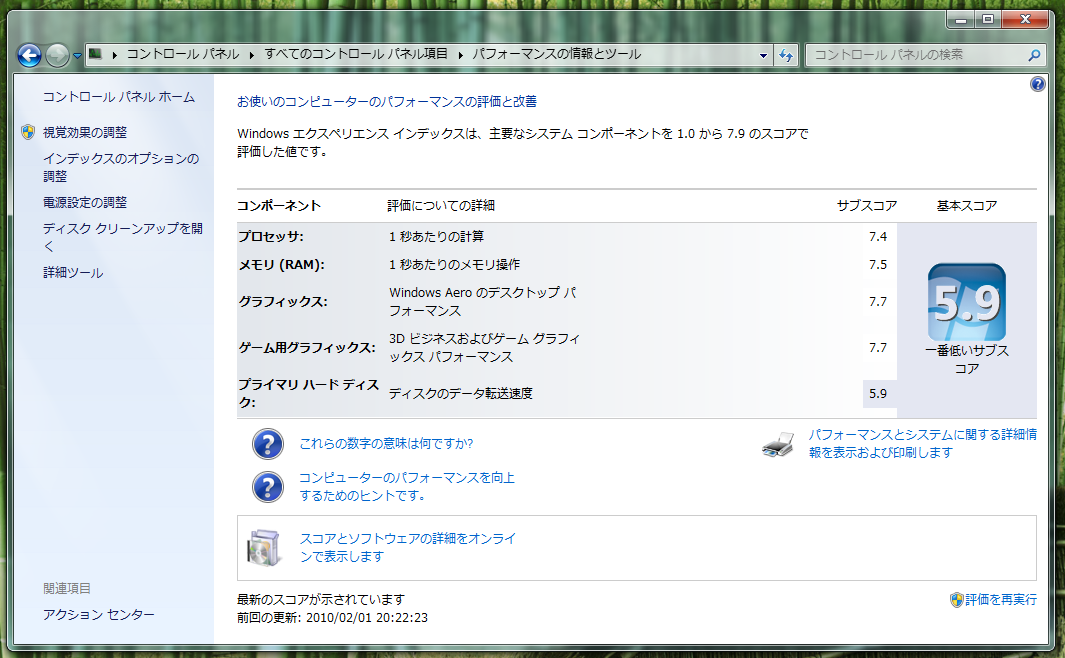The image size is (1065, 658).
Task: Go back with the blue Back arrow
Action: click(x=29, y=55)
